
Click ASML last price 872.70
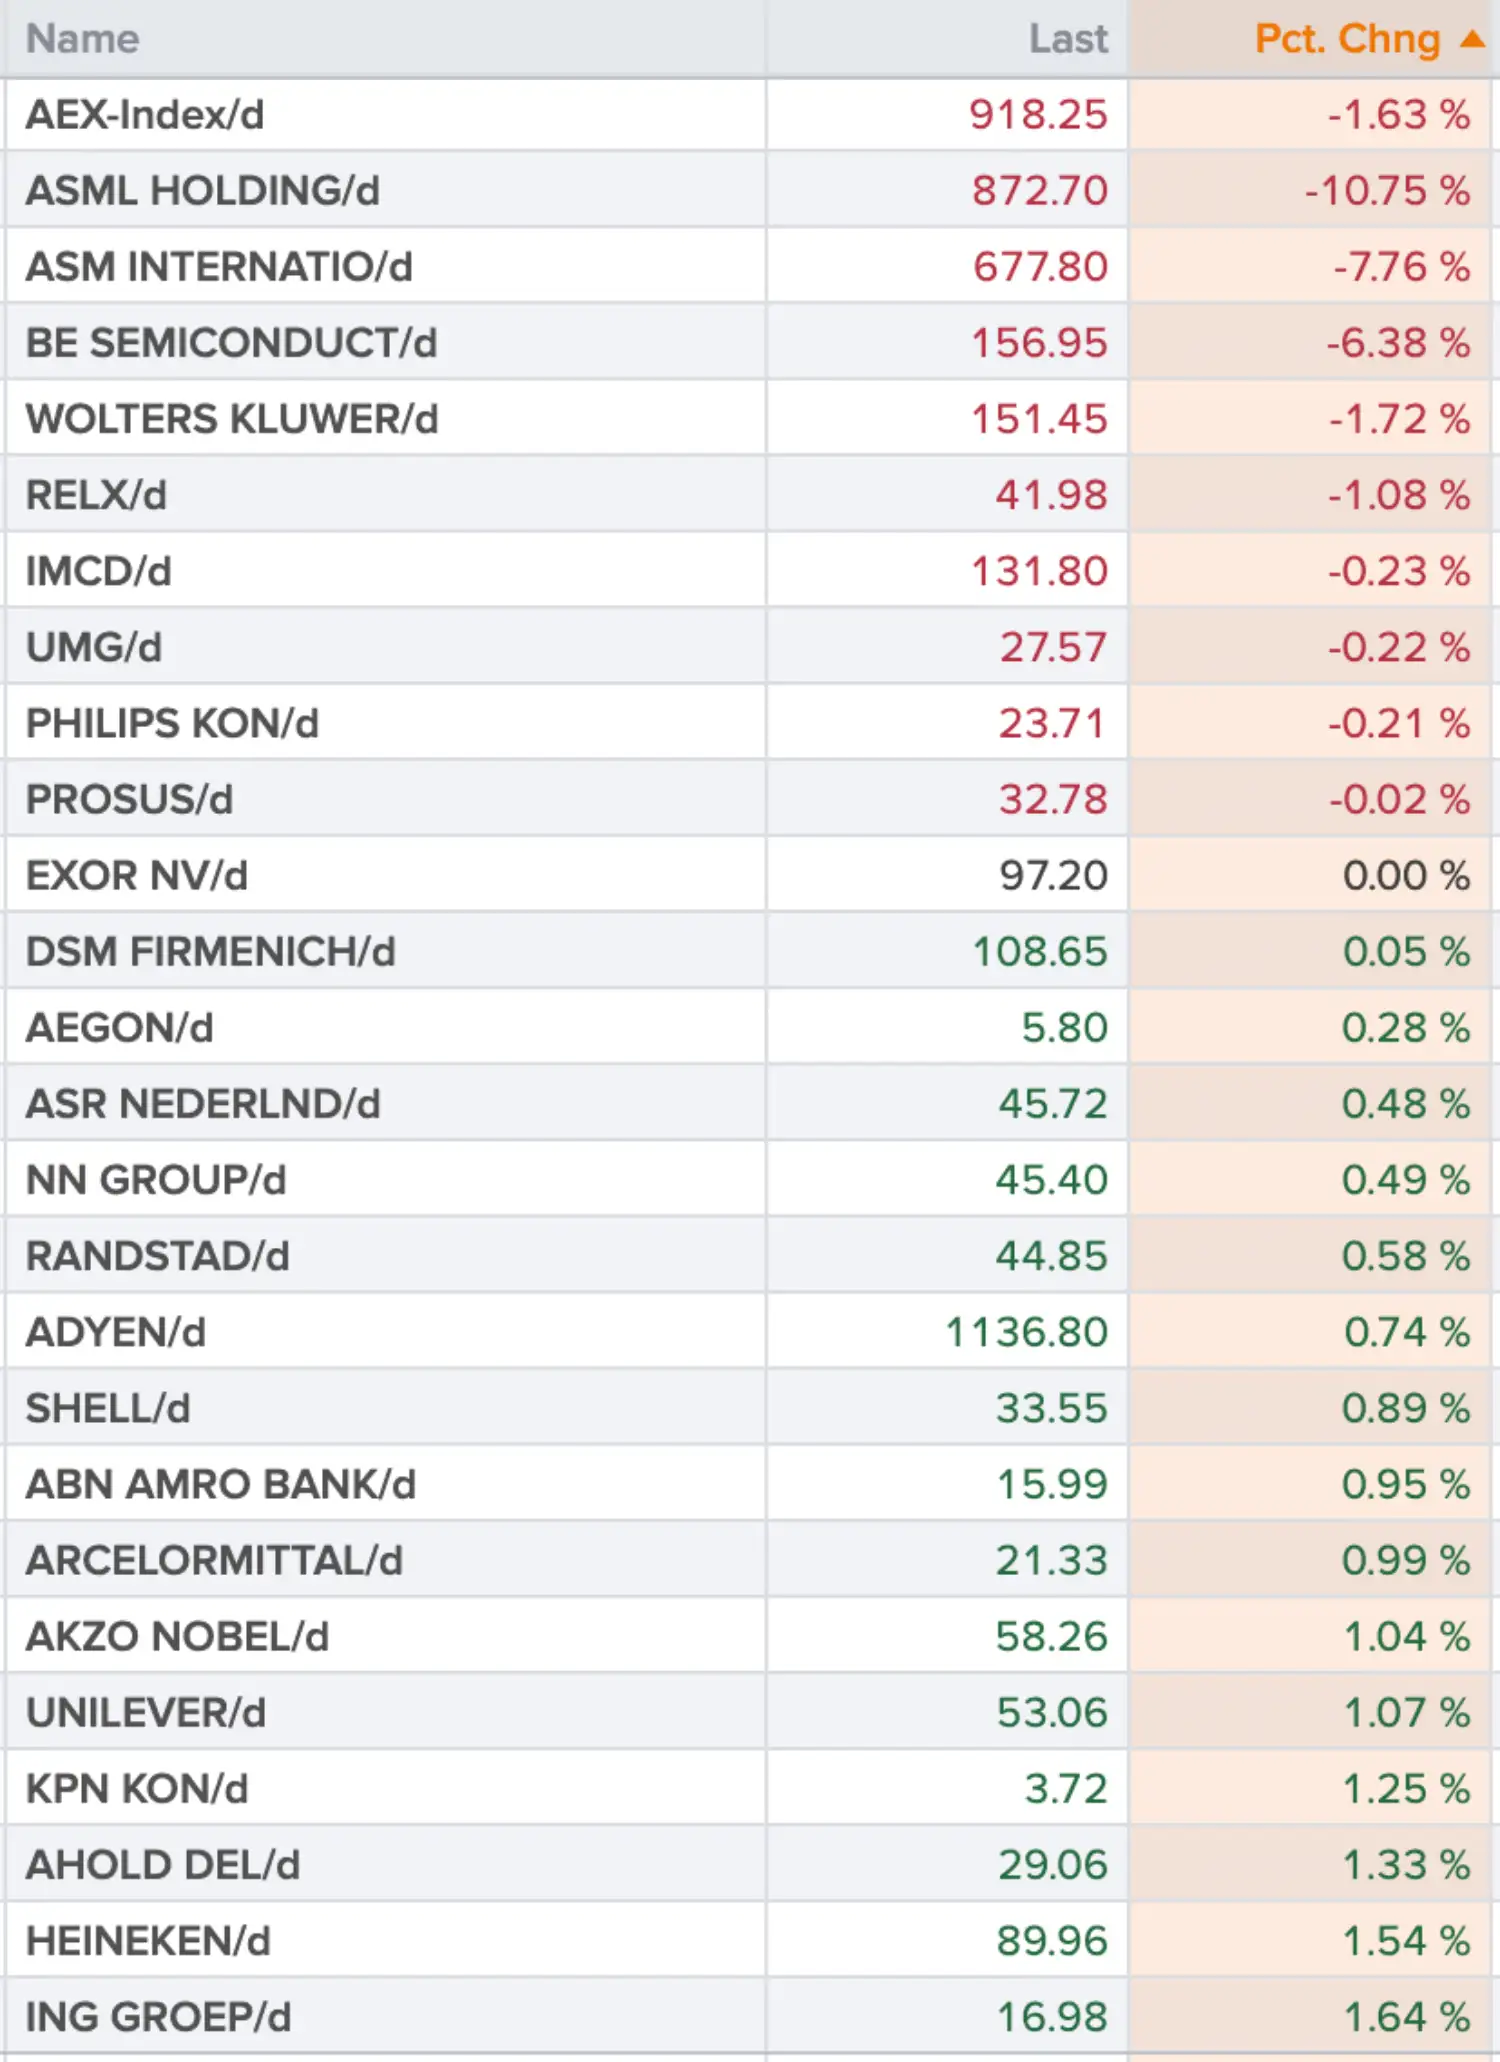click(1040, 191)
